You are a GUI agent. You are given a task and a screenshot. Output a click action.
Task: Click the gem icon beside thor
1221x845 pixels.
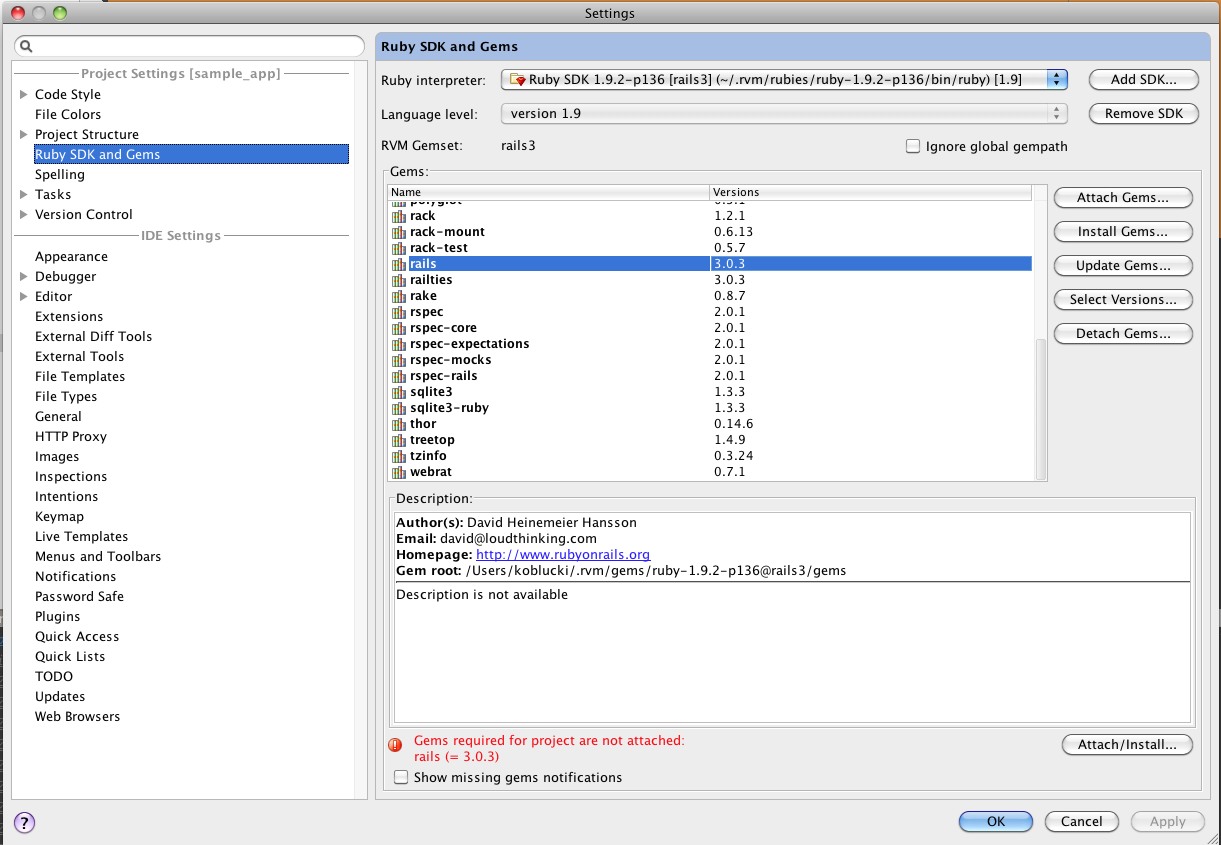click(398, 424)
